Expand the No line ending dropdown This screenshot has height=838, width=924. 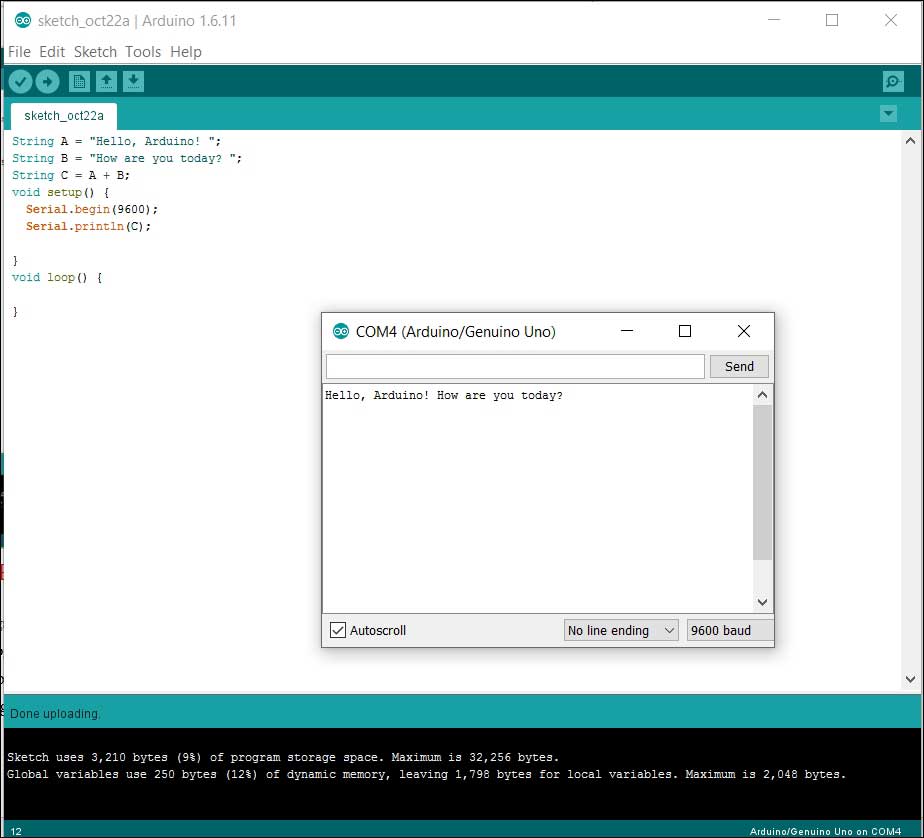621,631
